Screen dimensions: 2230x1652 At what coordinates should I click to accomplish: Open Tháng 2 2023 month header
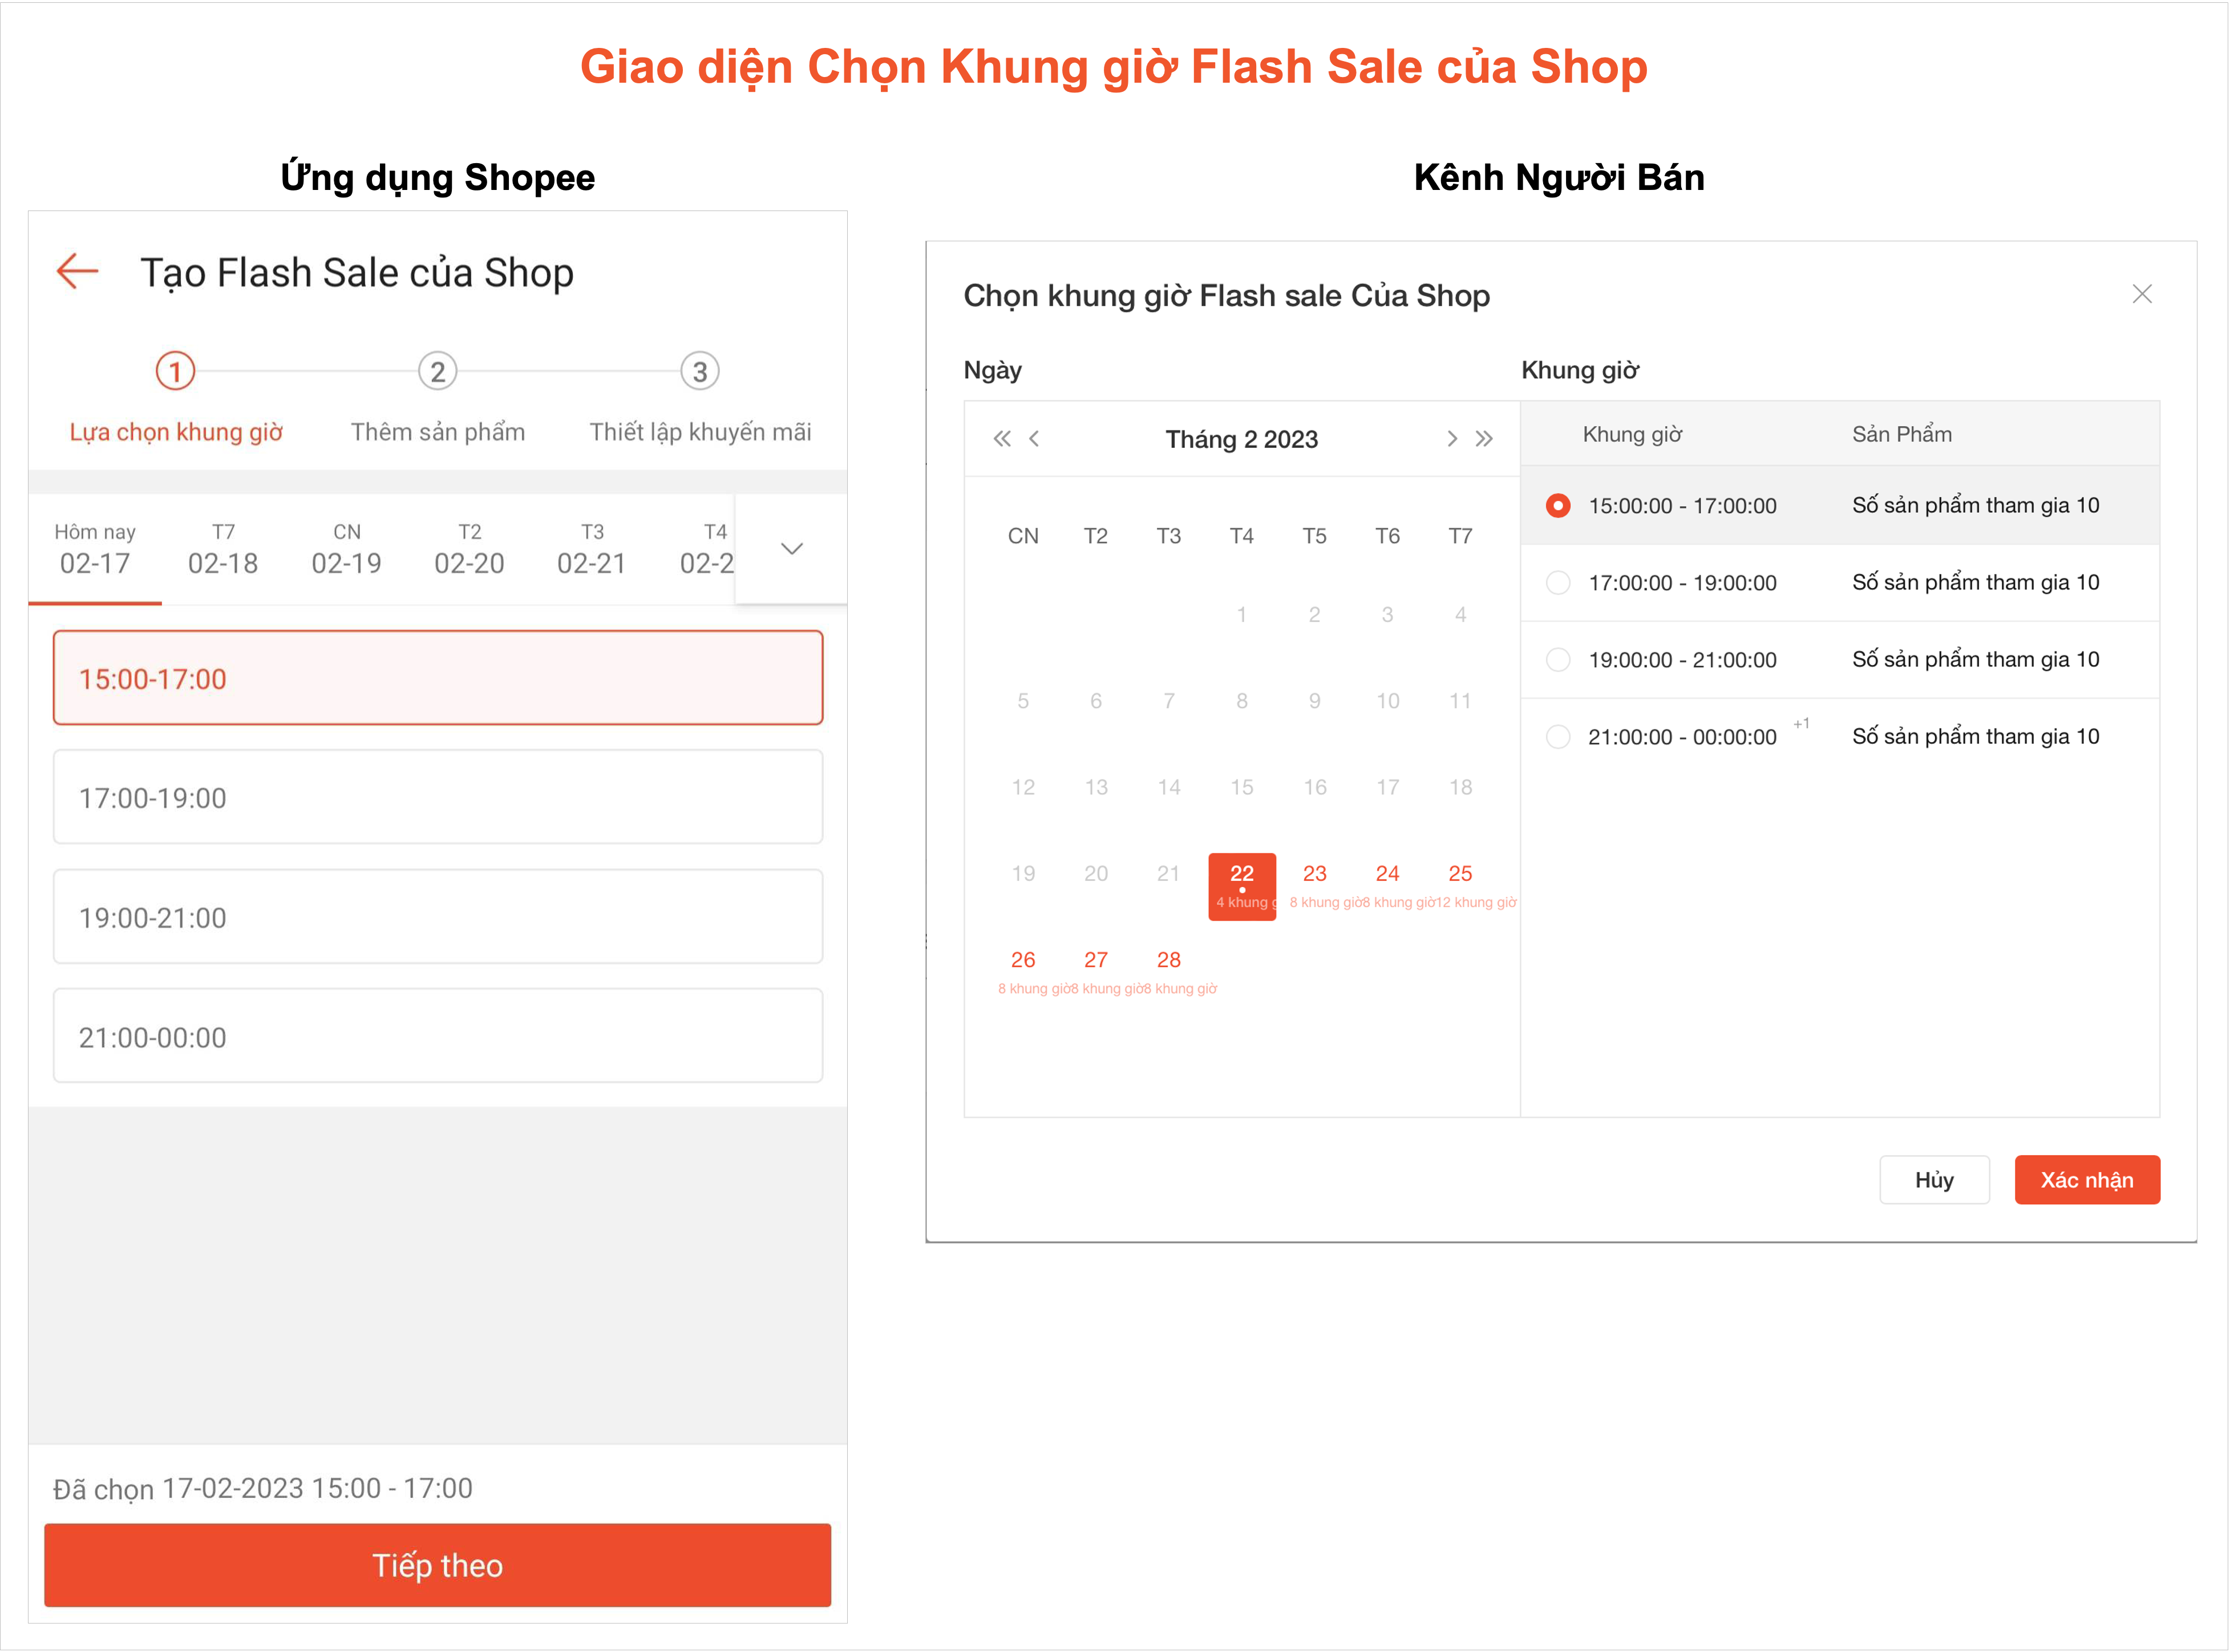(1241, 438)
